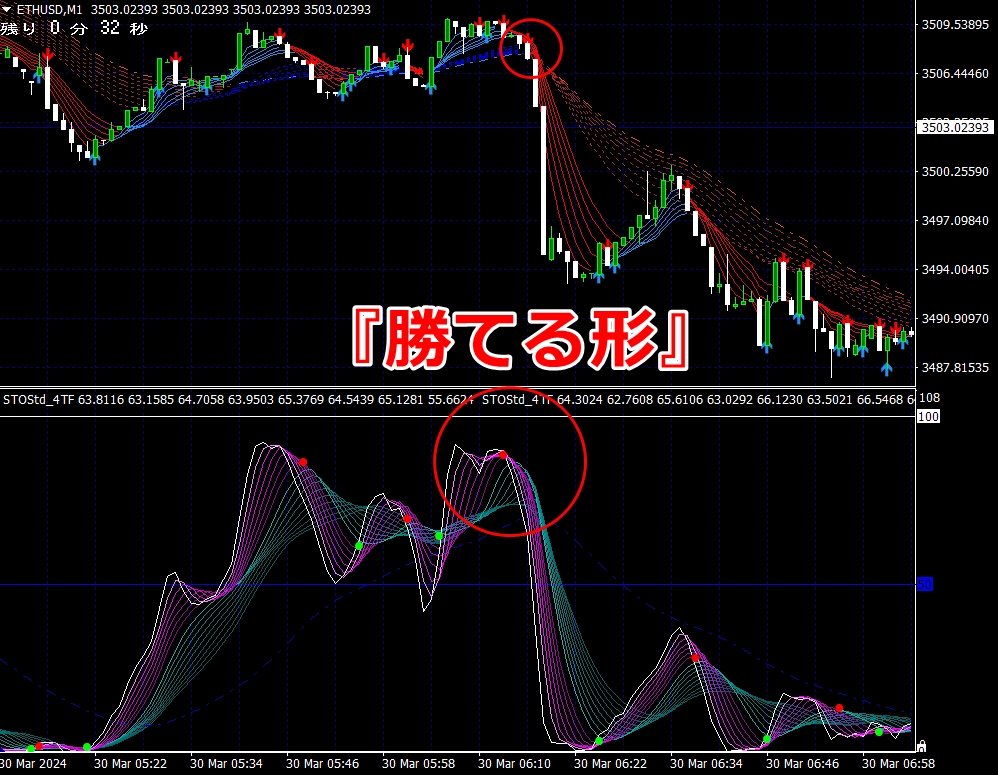Image resolution: width=998 pixels, height=775 pixels.
Task: Click the 3494.00405 price scale label
Action: [955, 270]
